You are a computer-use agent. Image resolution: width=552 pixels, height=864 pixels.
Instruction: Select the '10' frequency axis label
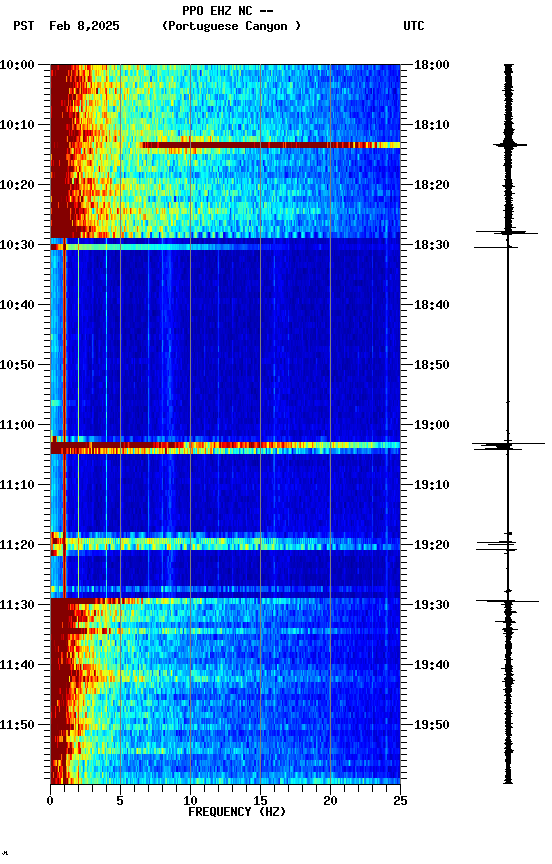pos(190,801)
